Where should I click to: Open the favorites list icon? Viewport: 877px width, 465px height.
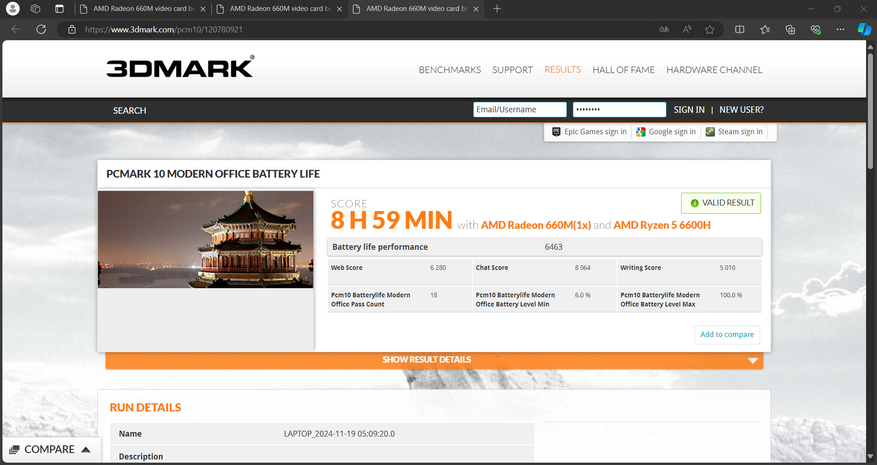point(765,30)
